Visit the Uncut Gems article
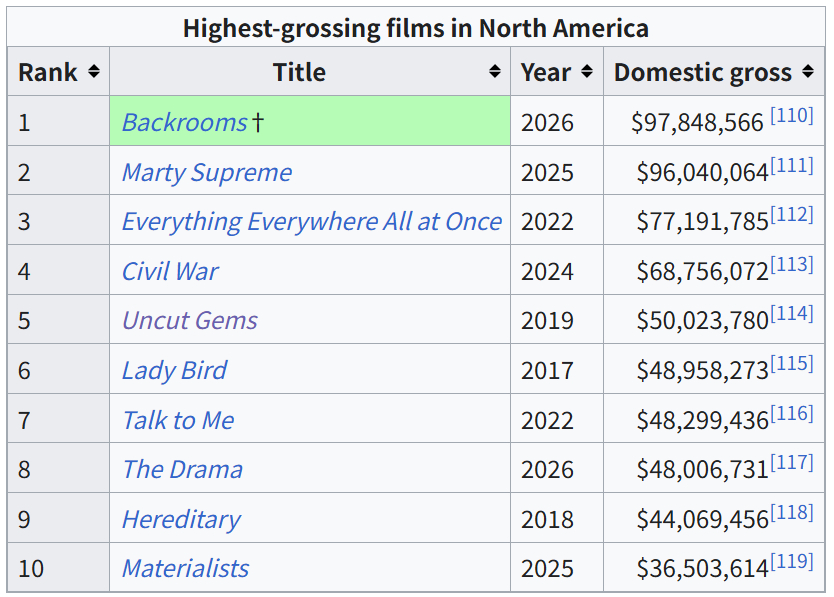This screenshot has height=597, width=834. pyautogui.click(x=190, y=320)
